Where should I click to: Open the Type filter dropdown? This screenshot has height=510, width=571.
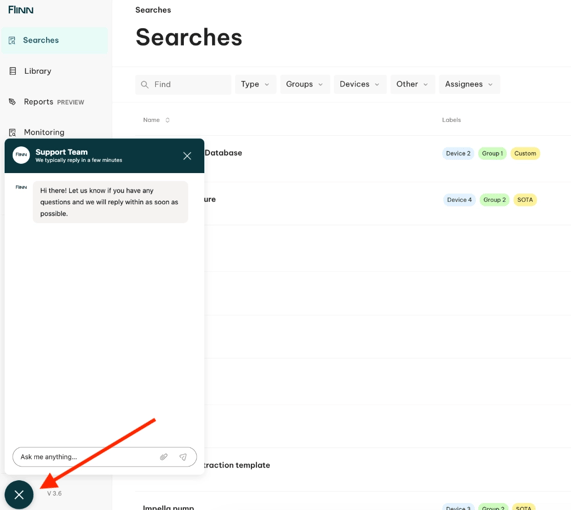point(255,84)
